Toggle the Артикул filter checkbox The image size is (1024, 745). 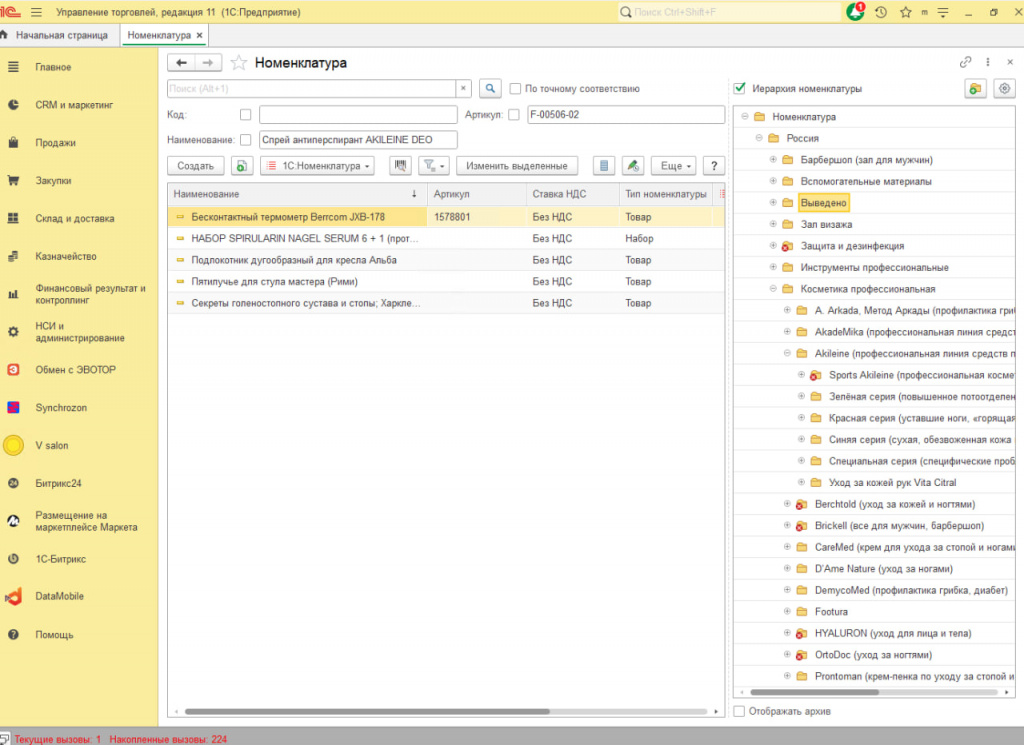coord(514,115)
